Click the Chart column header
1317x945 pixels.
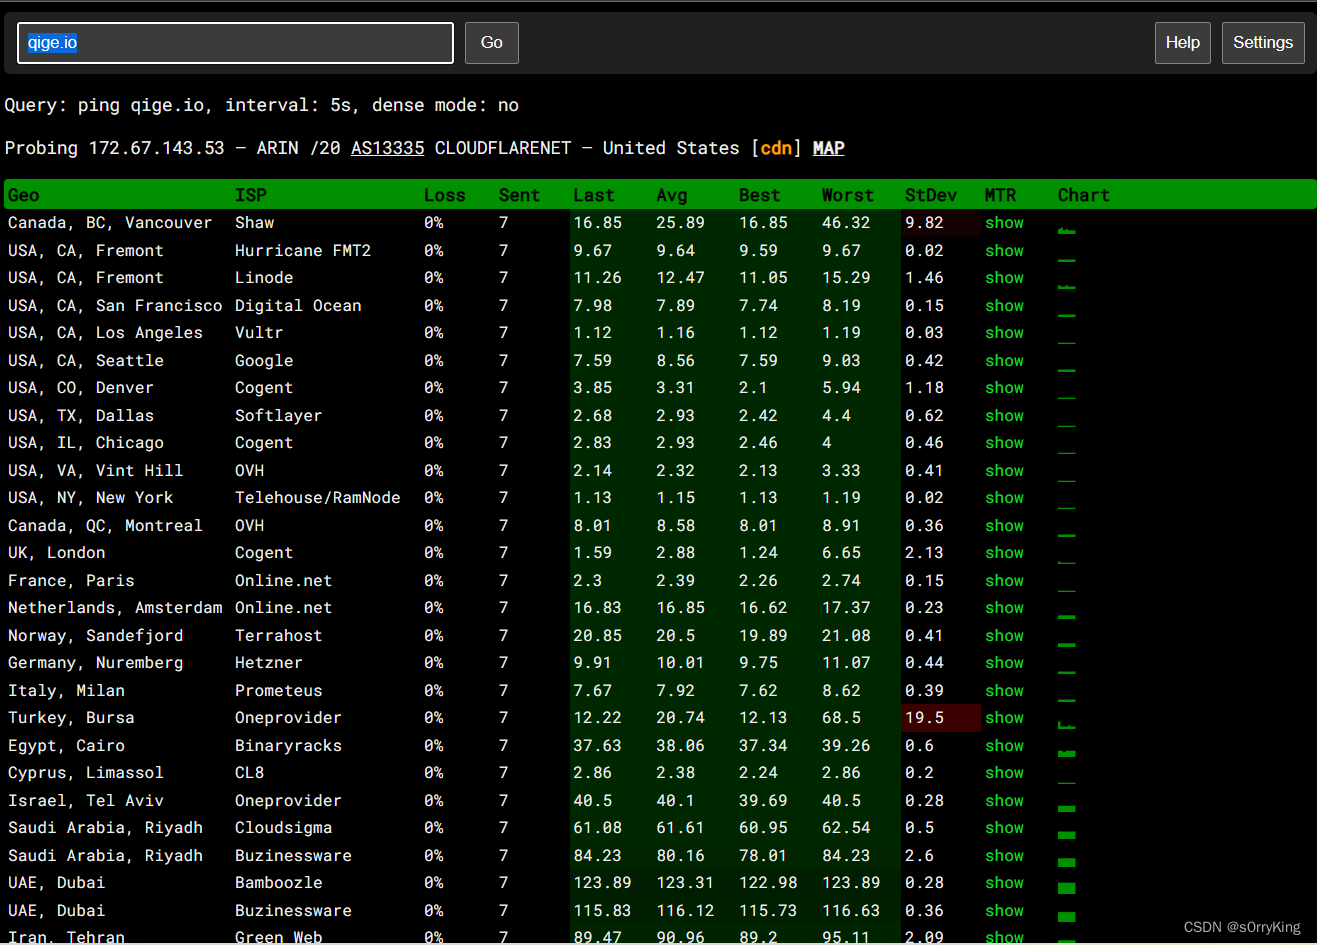pos(1083,195)
